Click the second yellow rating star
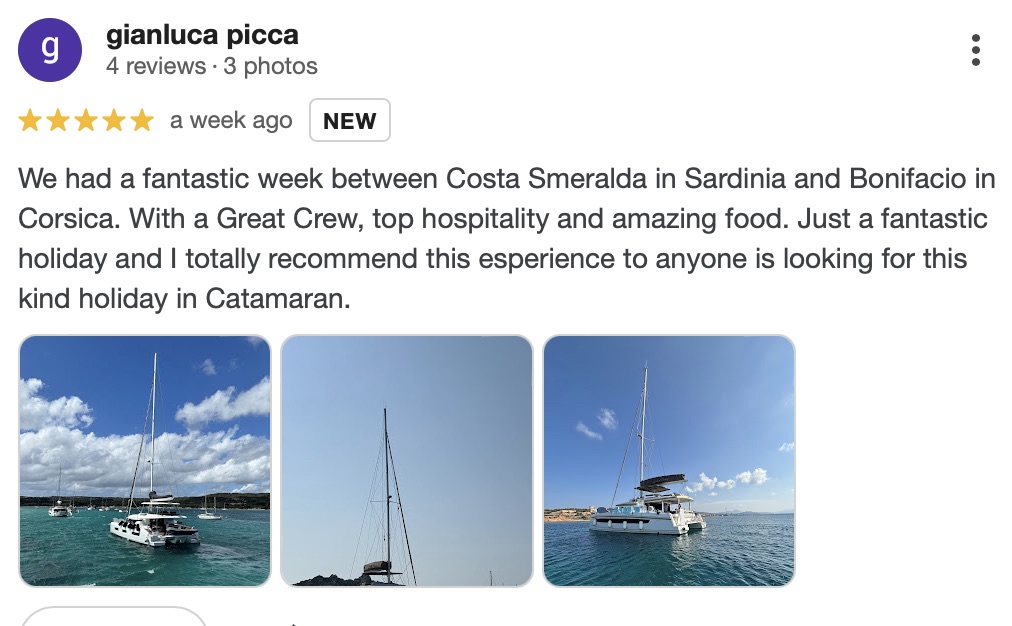 tap(58, 121)
